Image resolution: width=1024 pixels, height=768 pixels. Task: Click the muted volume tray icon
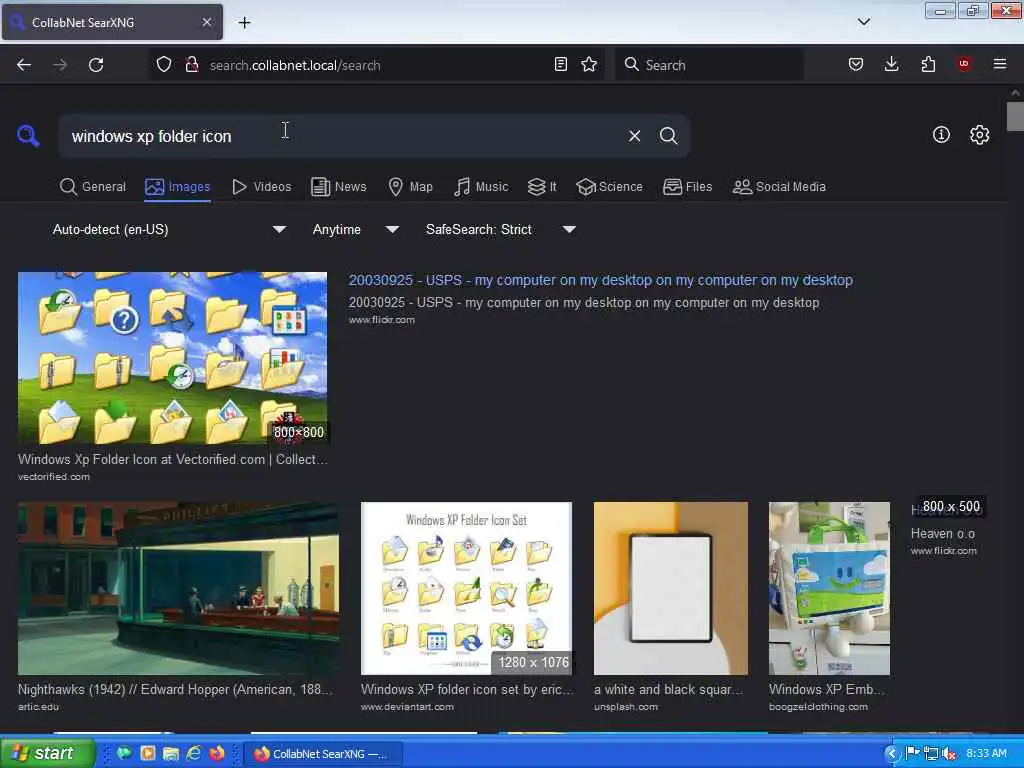click(950, 754)
